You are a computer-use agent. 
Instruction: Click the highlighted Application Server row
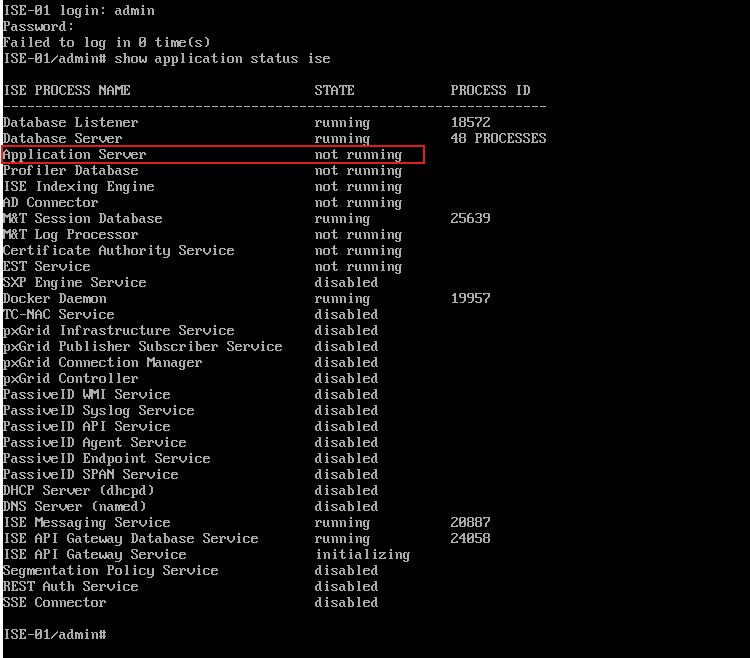(x=212, y=155)
